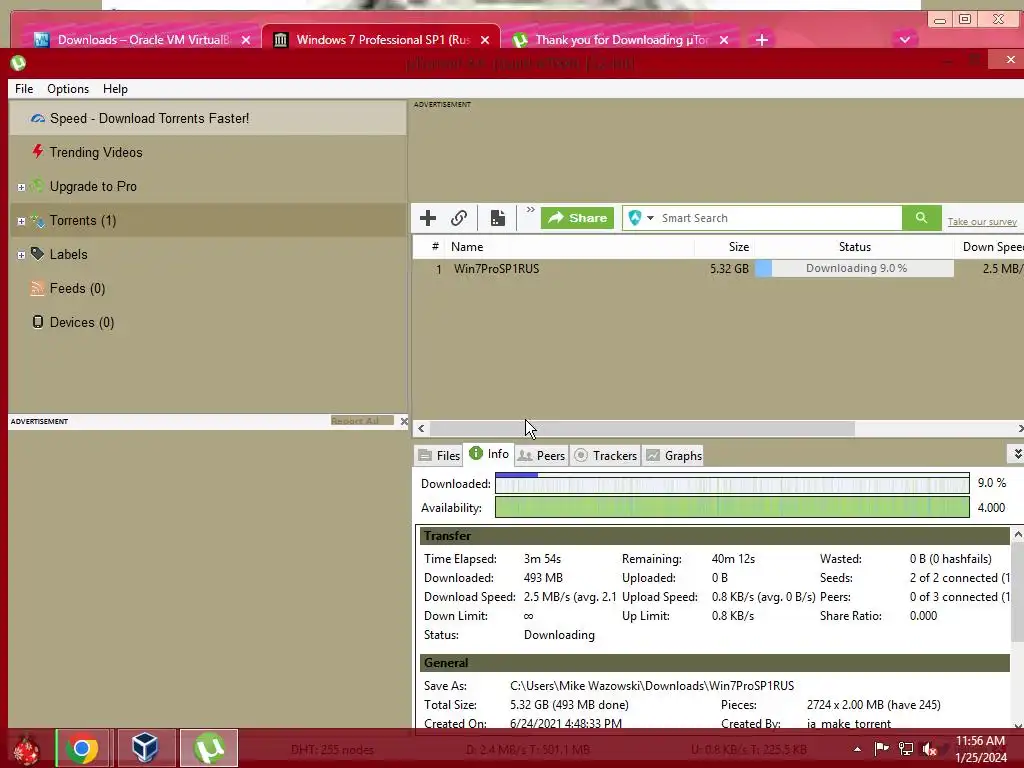The height and width of the screenshot is (768, 1024).
Task: Open the Help menu
Action: point(116,89)
